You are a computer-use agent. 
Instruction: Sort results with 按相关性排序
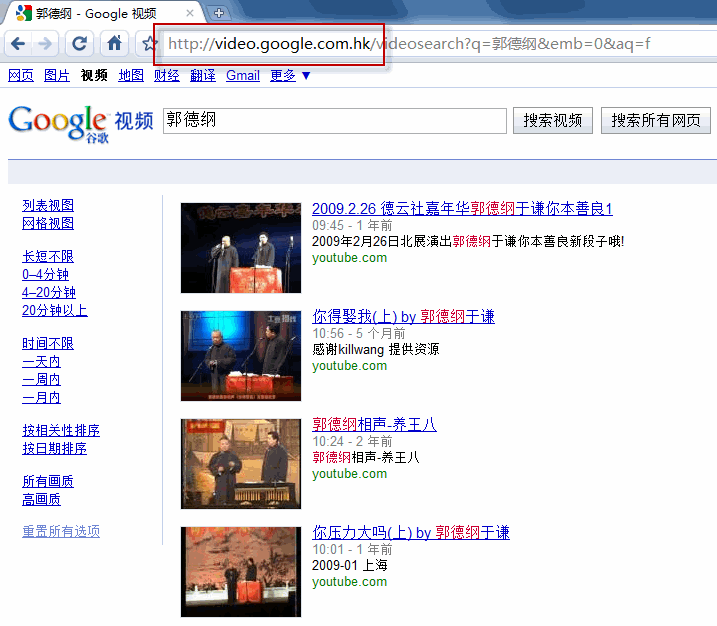pos(61,430)
